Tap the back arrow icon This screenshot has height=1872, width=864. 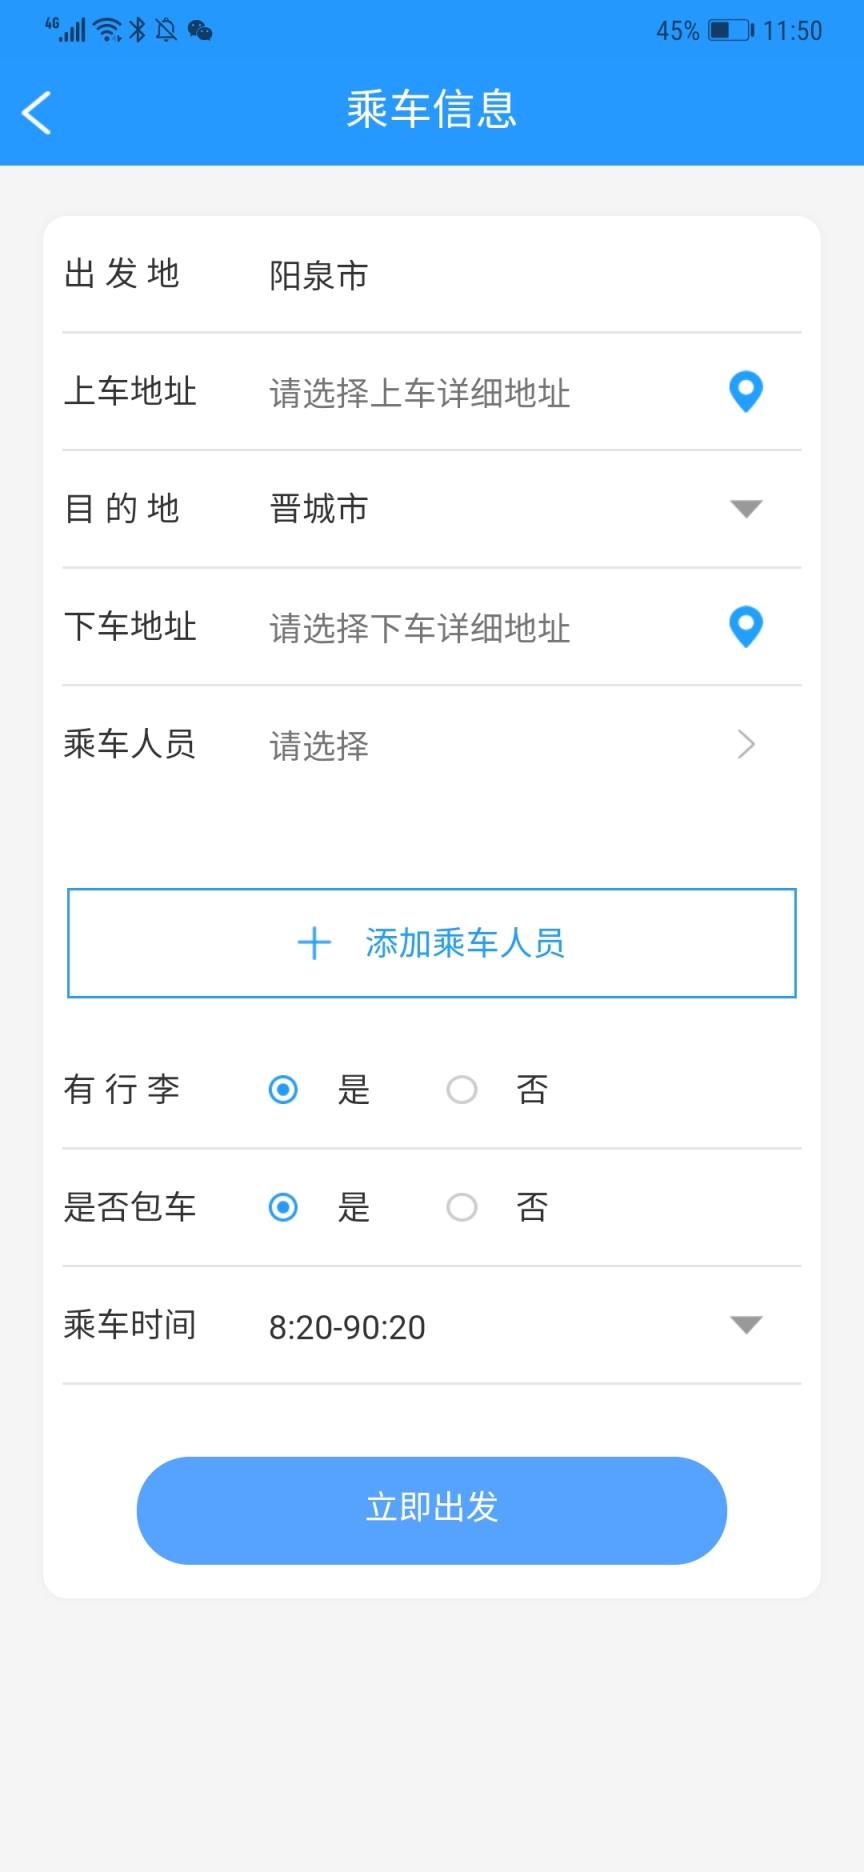(x=37, y=112)
